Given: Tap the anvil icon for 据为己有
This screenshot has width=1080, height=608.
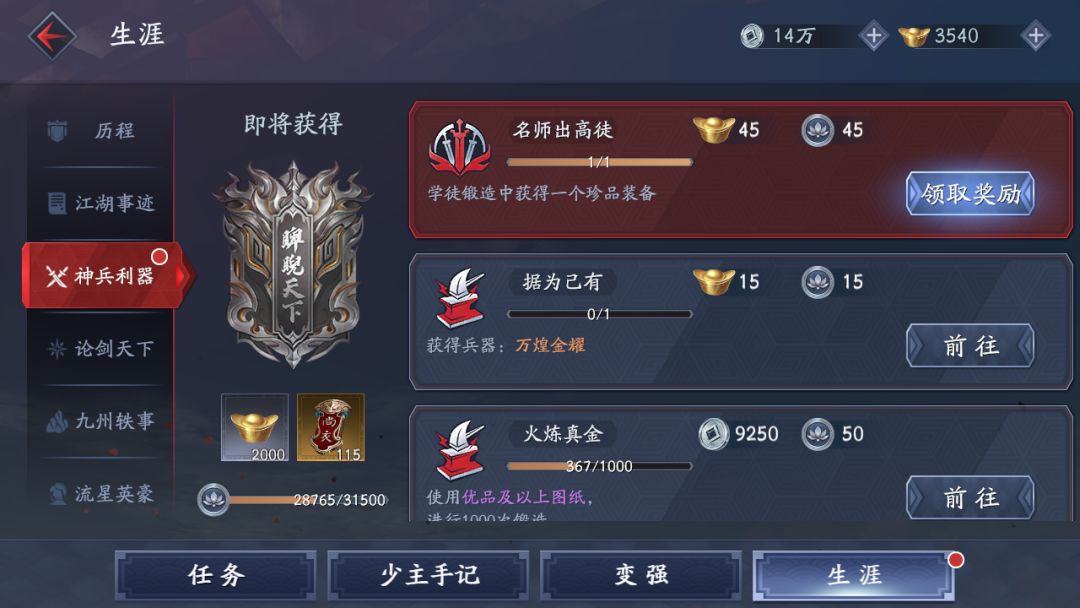Looking at the screenshot, I should click(459, 298).
